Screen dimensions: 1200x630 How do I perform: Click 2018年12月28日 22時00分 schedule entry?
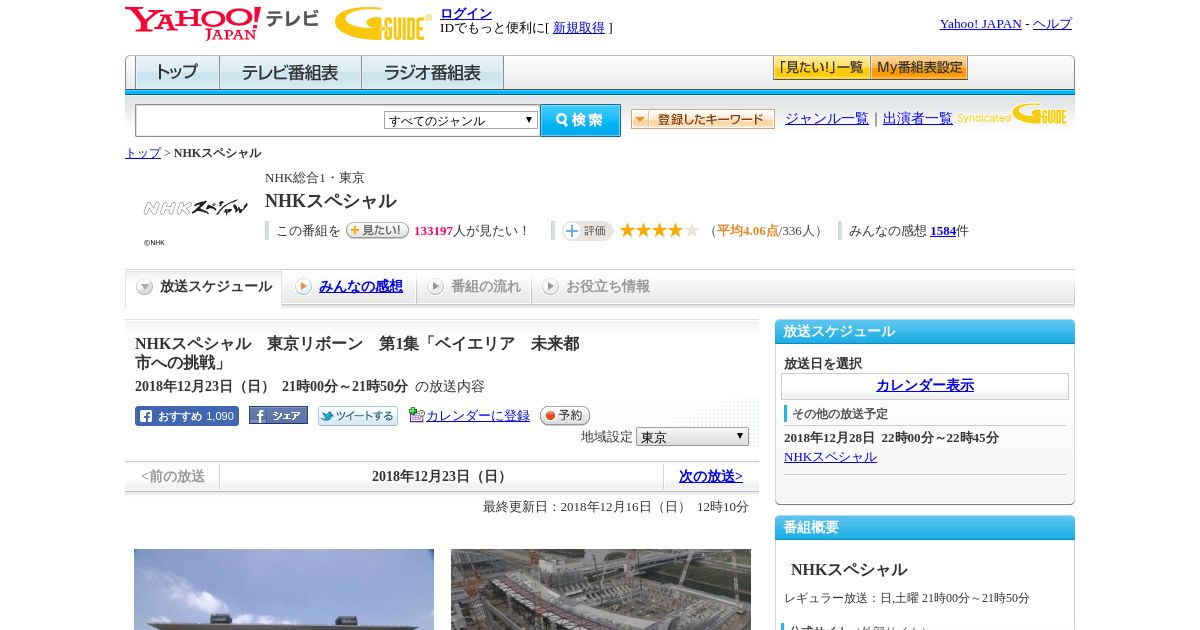point(891,438)
